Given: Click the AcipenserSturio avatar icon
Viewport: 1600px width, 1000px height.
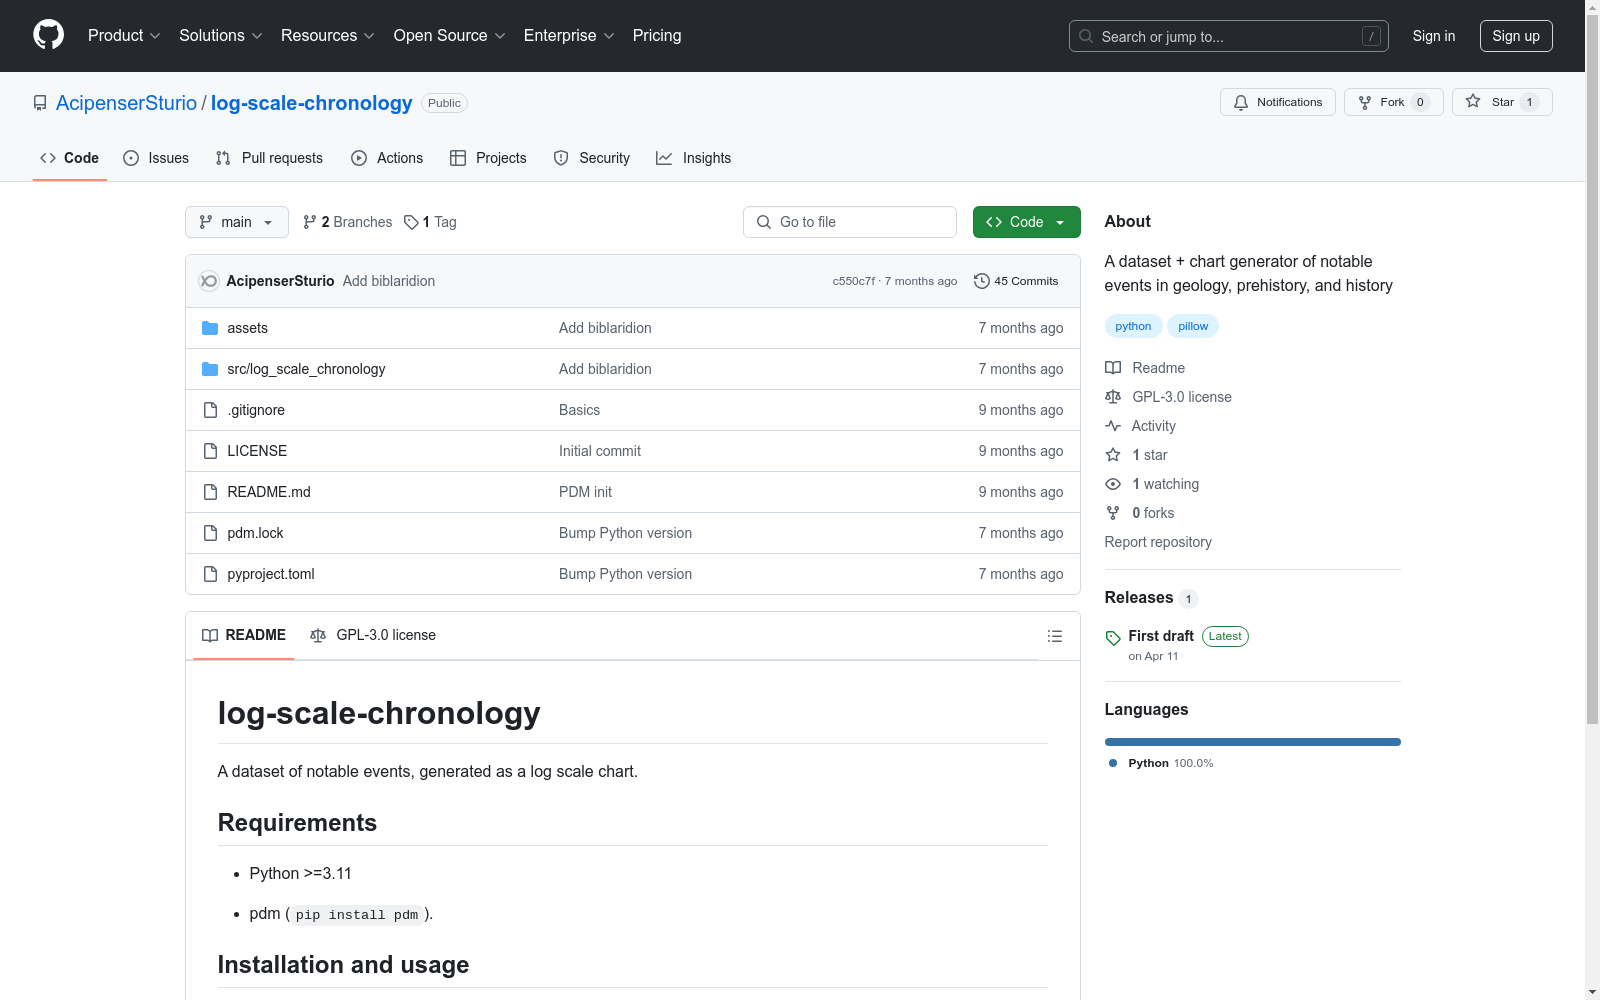Looking at the screenshot, I should (208, 281).
